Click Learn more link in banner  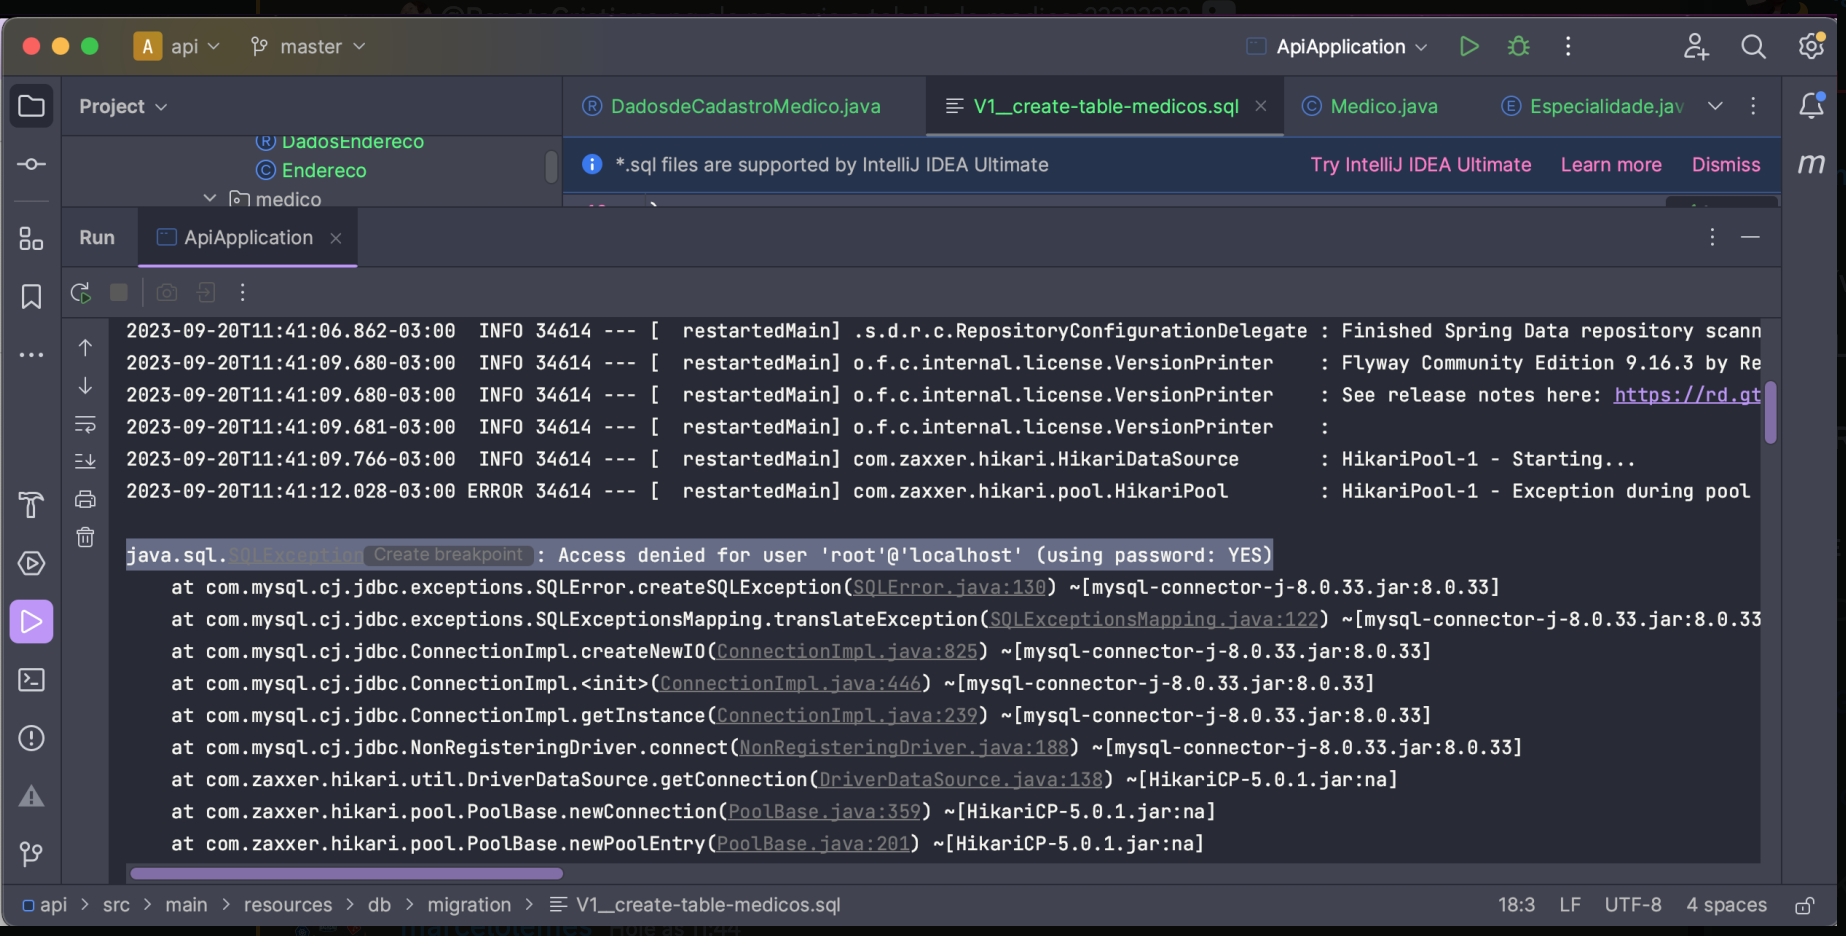click(x=1611, y=165)
